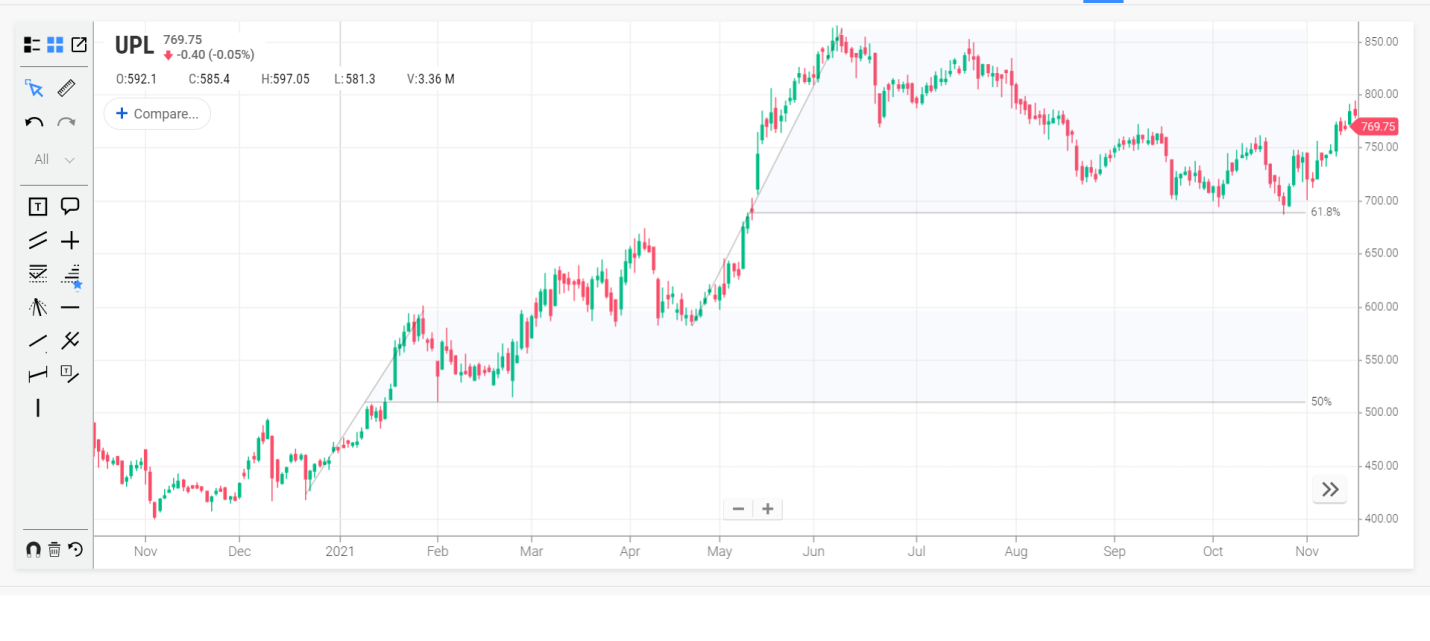1430x641 pixels.
Task: Open chart in pop-out window
Action: click(x=78, y=45)
